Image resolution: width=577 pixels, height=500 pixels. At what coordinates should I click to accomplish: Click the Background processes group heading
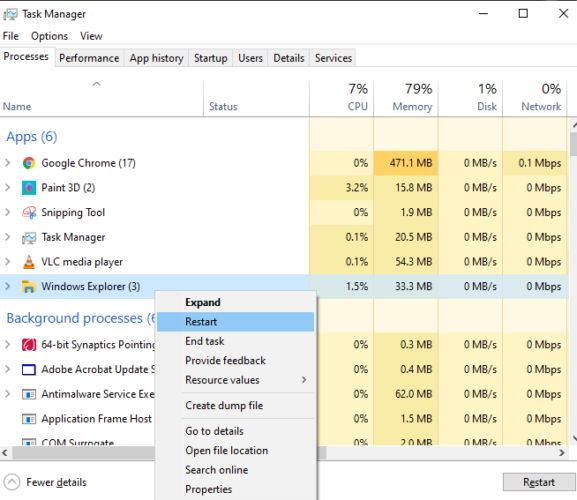81,319
